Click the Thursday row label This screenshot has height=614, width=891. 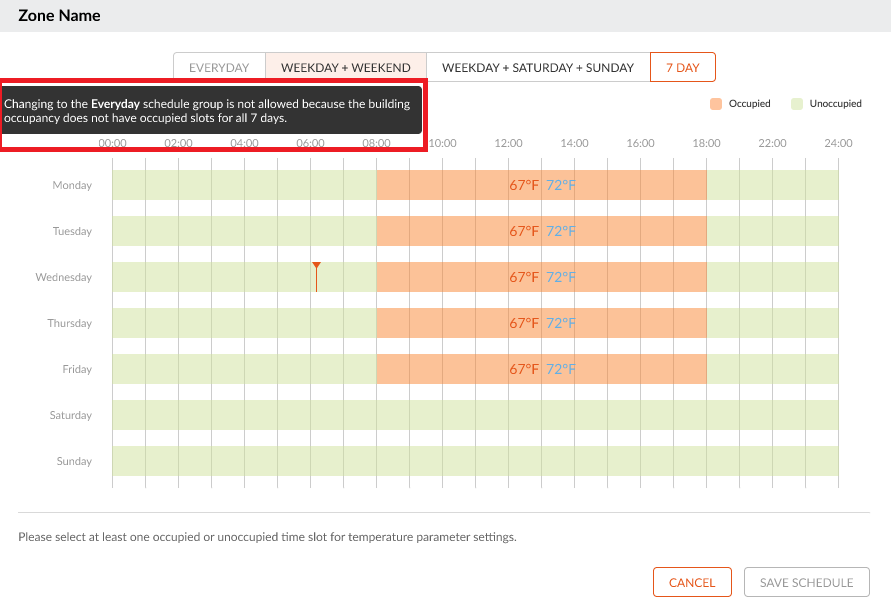click(69, 323)
